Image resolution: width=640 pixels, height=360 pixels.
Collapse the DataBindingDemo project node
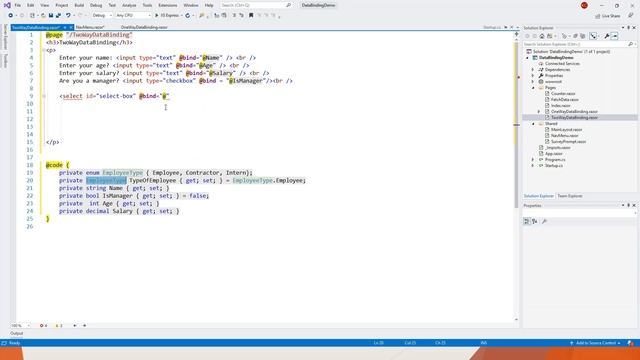pyautogui.click(x=528, y=58)
